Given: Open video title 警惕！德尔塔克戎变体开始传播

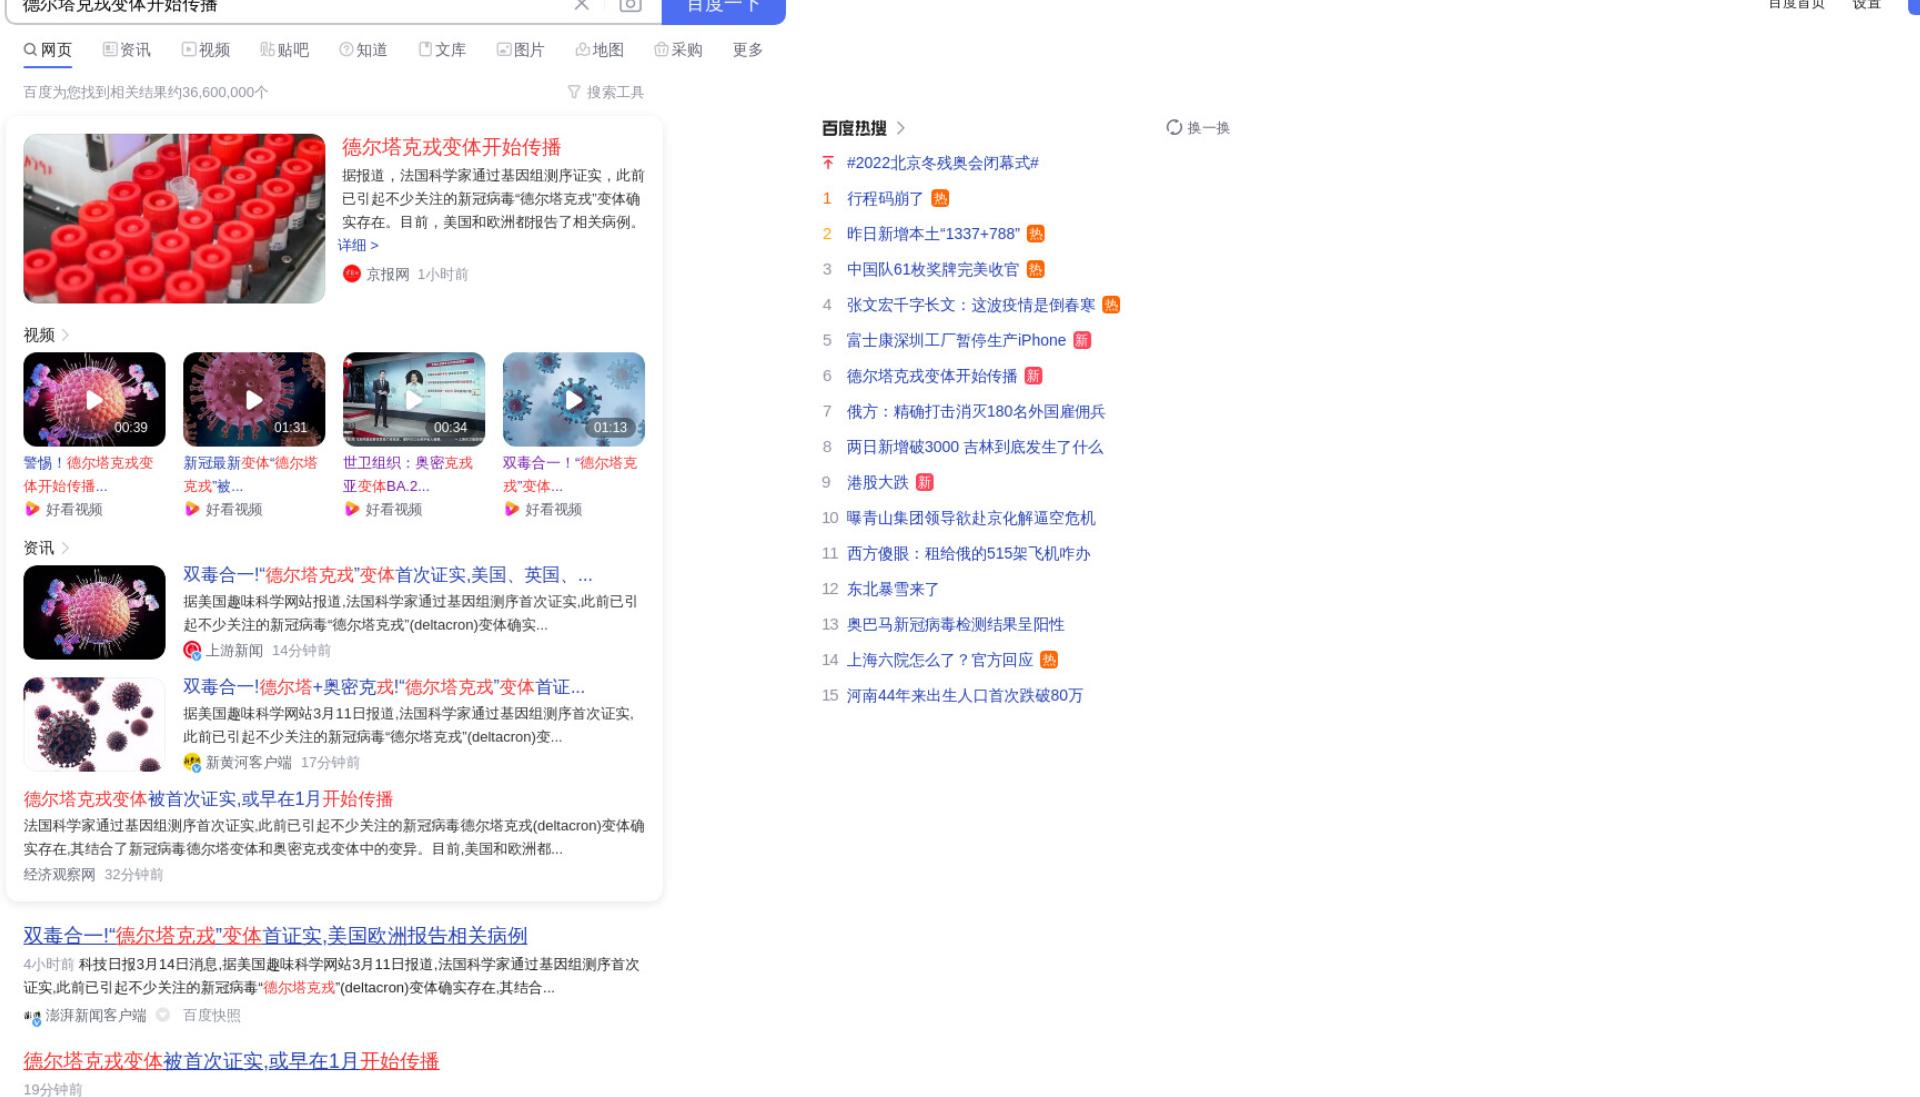Looking at the screenshot, I should point(89,474).
